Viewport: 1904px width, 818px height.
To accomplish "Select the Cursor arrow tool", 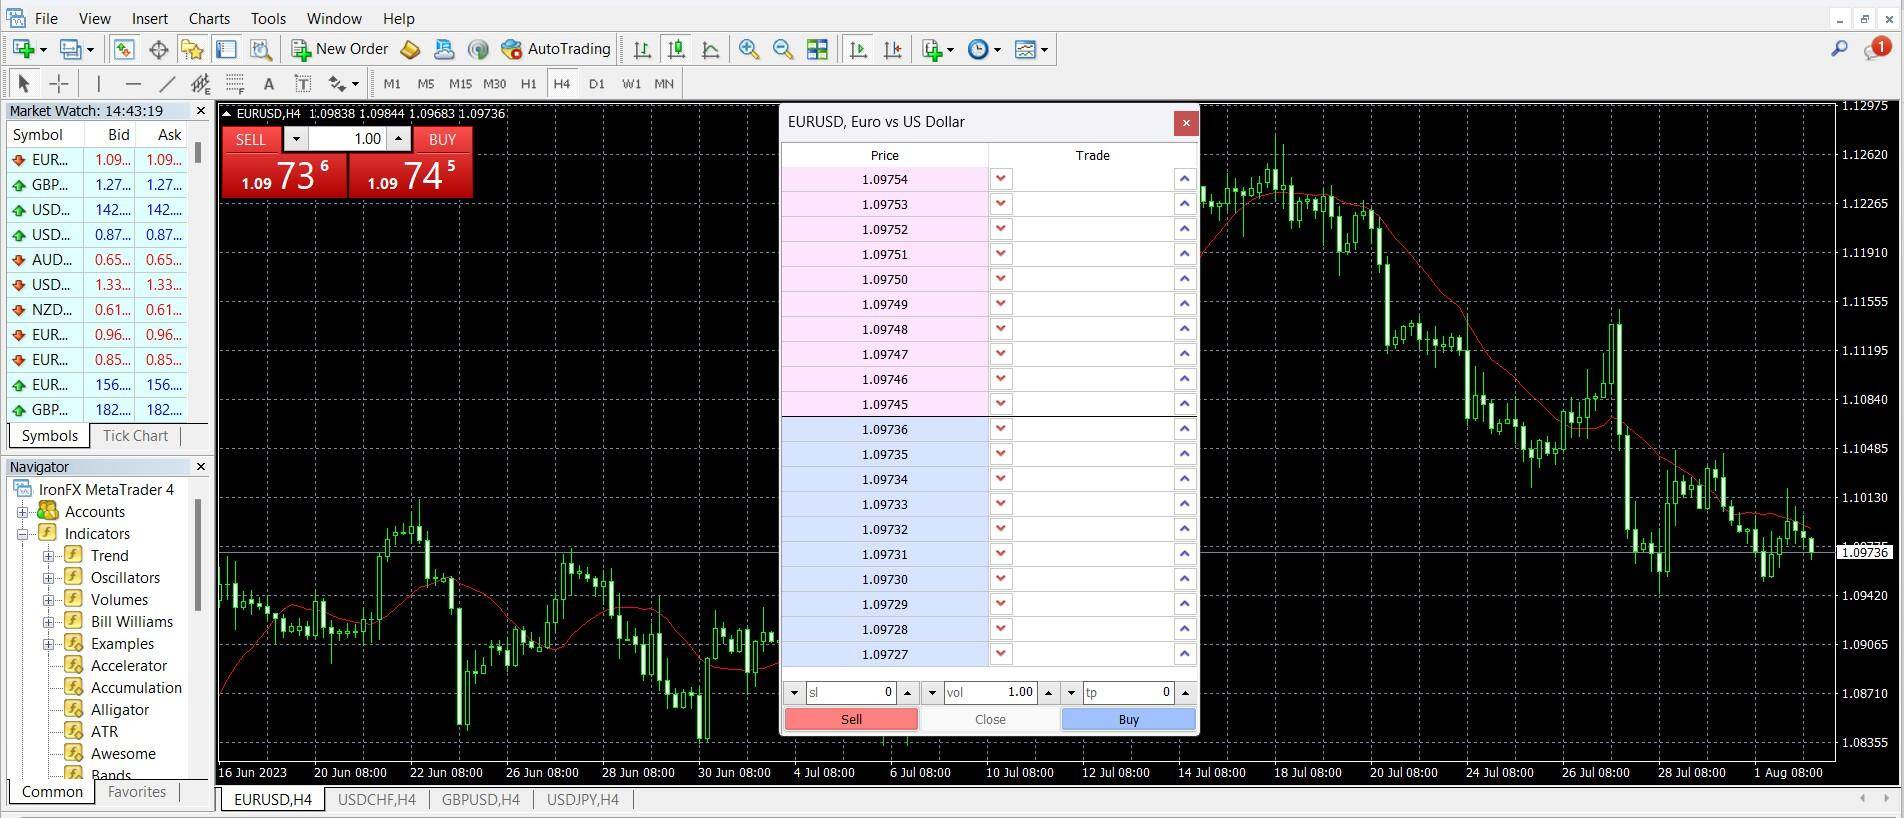I will [24, 84].
